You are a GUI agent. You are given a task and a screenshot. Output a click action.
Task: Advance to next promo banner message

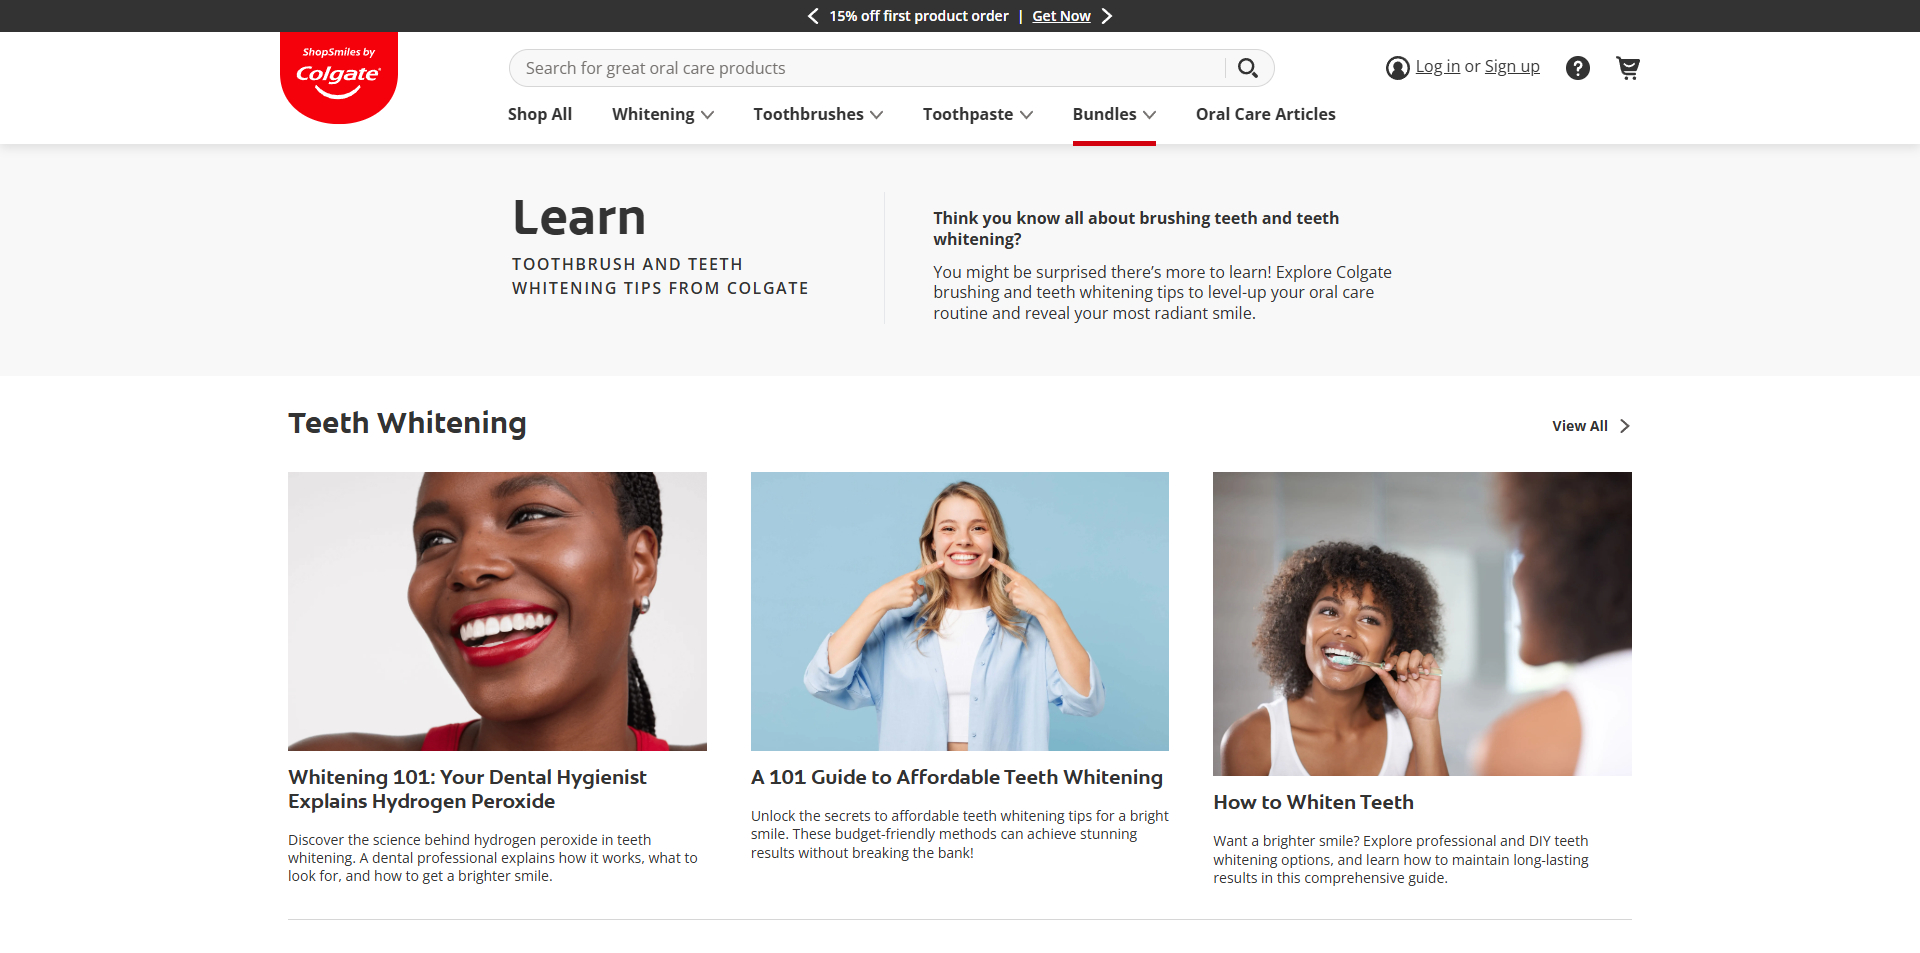(1106, 16)
